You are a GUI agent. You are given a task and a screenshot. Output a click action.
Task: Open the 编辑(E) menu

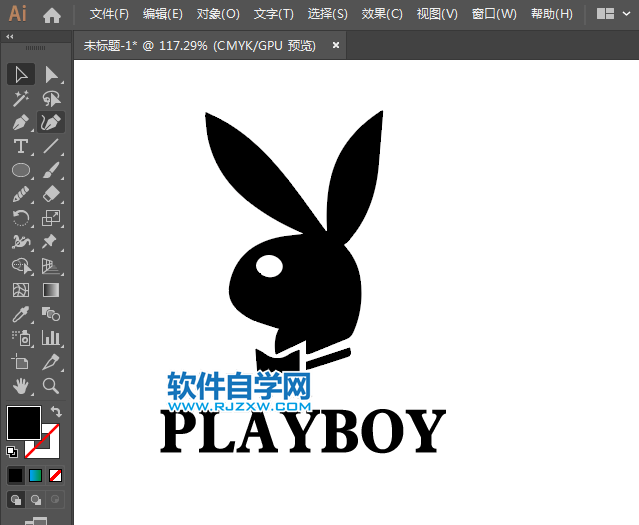163,14
